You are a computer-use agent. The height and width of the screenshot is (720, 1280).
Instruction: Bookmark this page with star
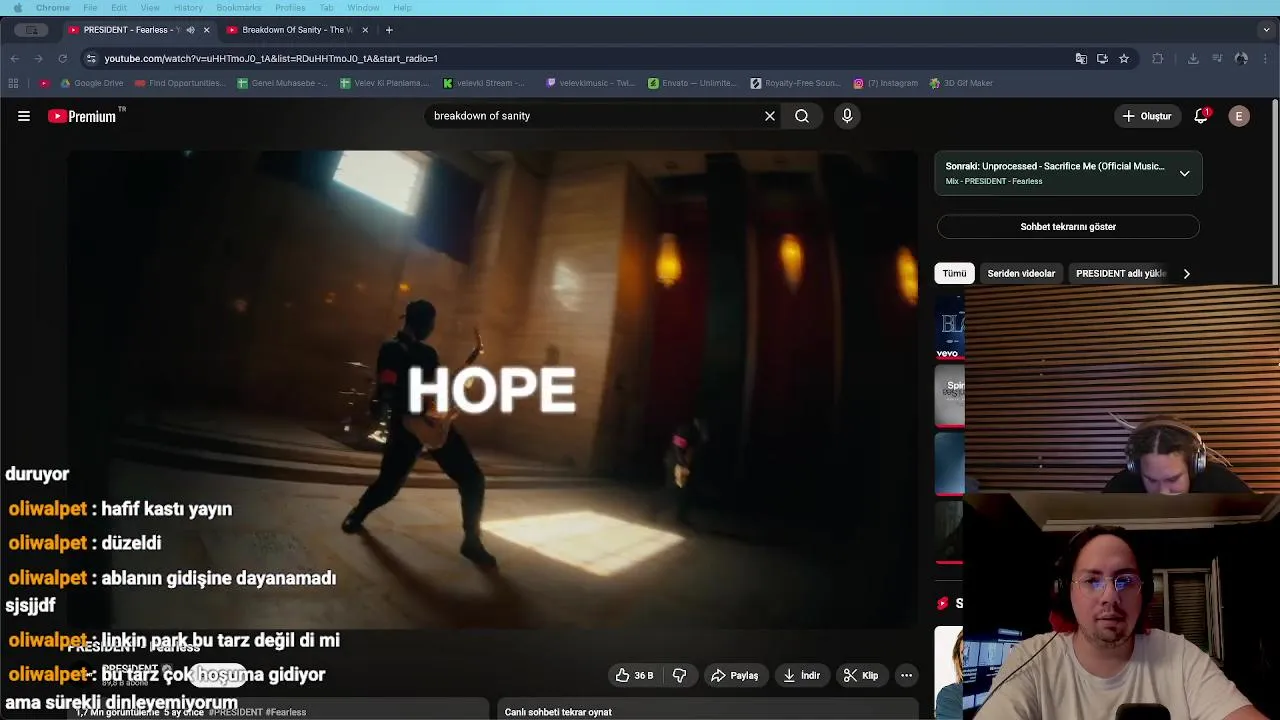1124,59
